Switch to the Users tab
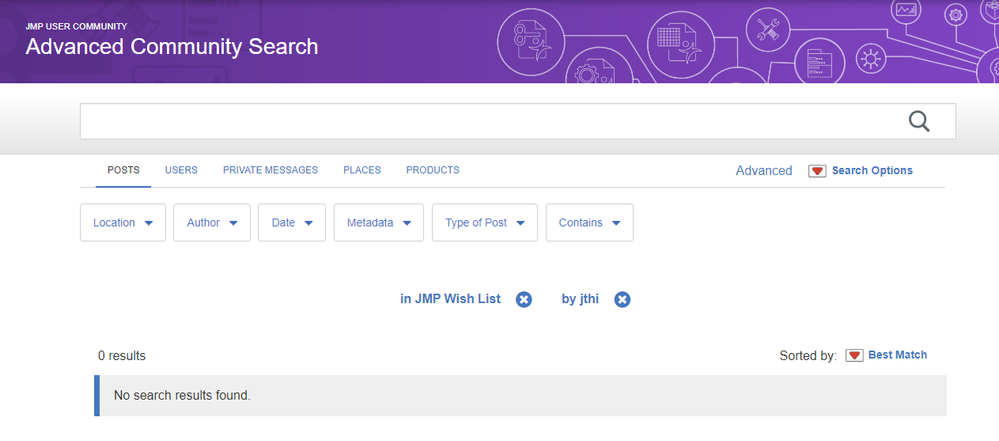Viewport: 999px width, 441px height. pyautogui.click(x=181, y=170)
